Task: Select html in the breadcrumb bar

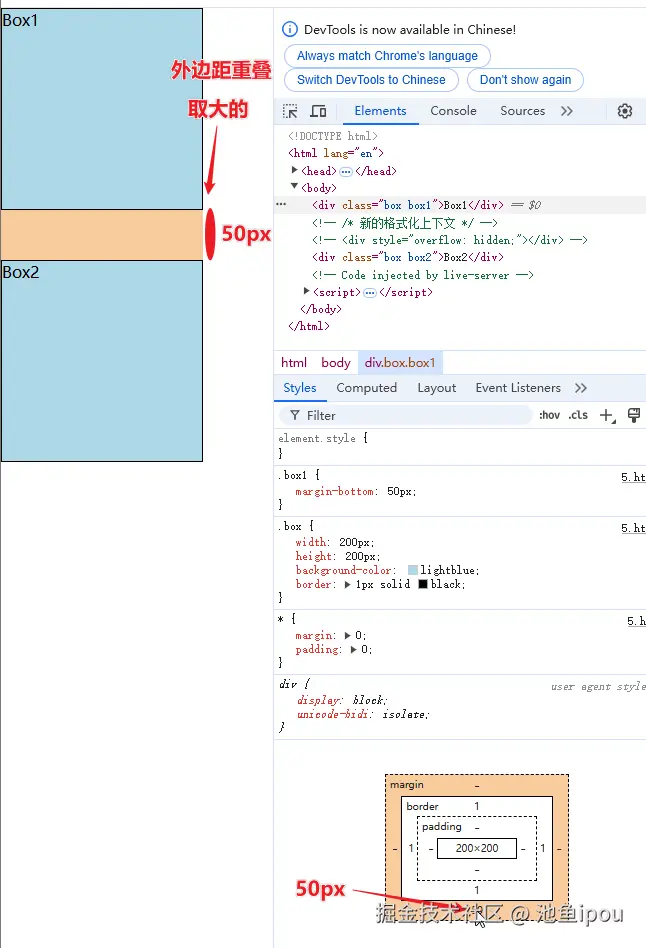Action: 294,363
